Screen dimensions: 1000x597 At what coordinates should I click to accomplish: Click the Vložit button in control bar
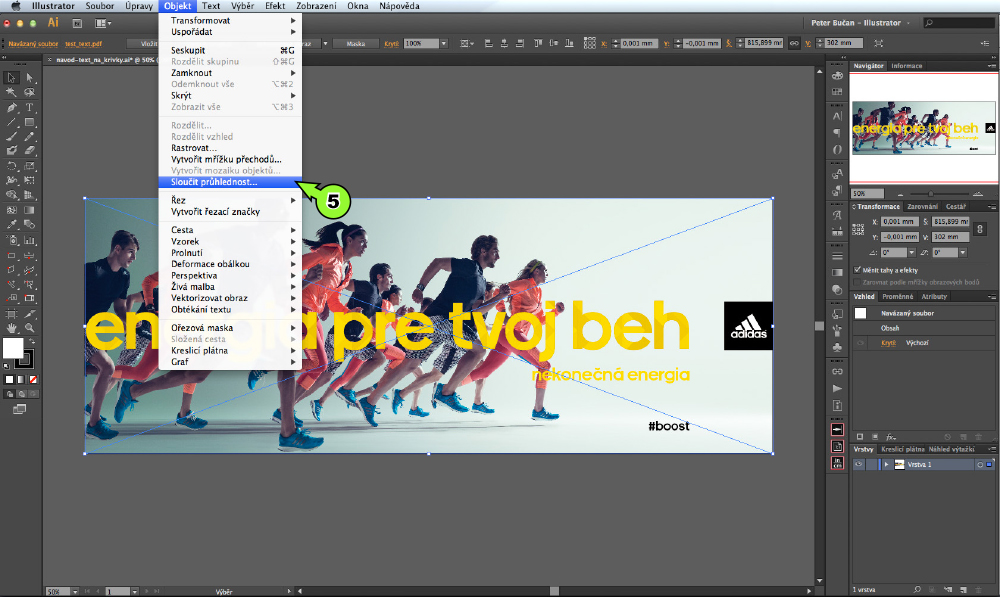(x=149, y=43)
